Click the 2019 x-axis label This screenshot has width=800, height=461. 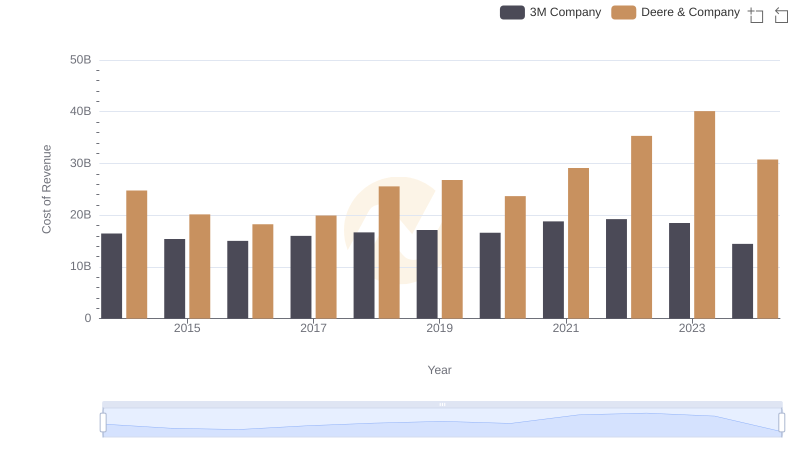point(439,328)
